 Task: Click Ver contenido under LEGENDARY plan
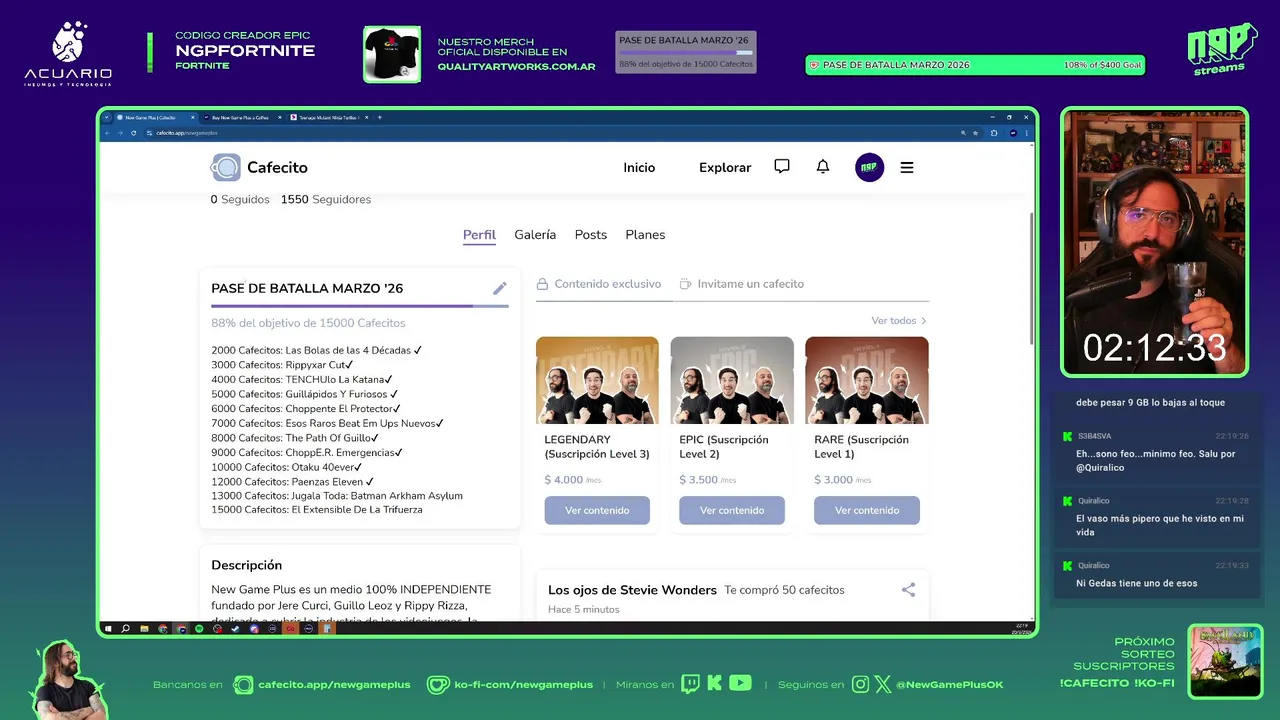pos(597,510)
